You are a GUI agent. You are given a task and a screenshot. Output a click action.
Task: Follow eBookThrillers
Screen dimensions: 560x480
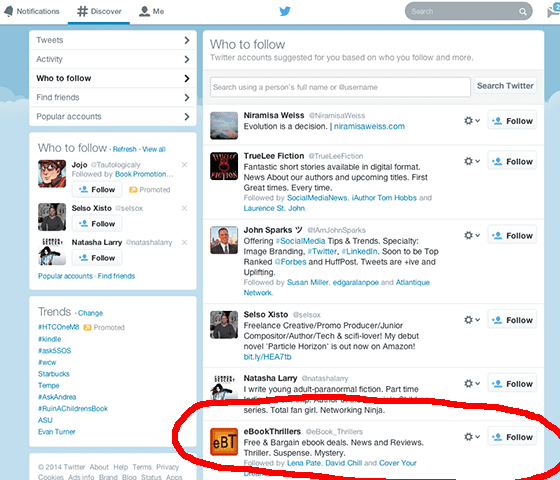point(512,437)
